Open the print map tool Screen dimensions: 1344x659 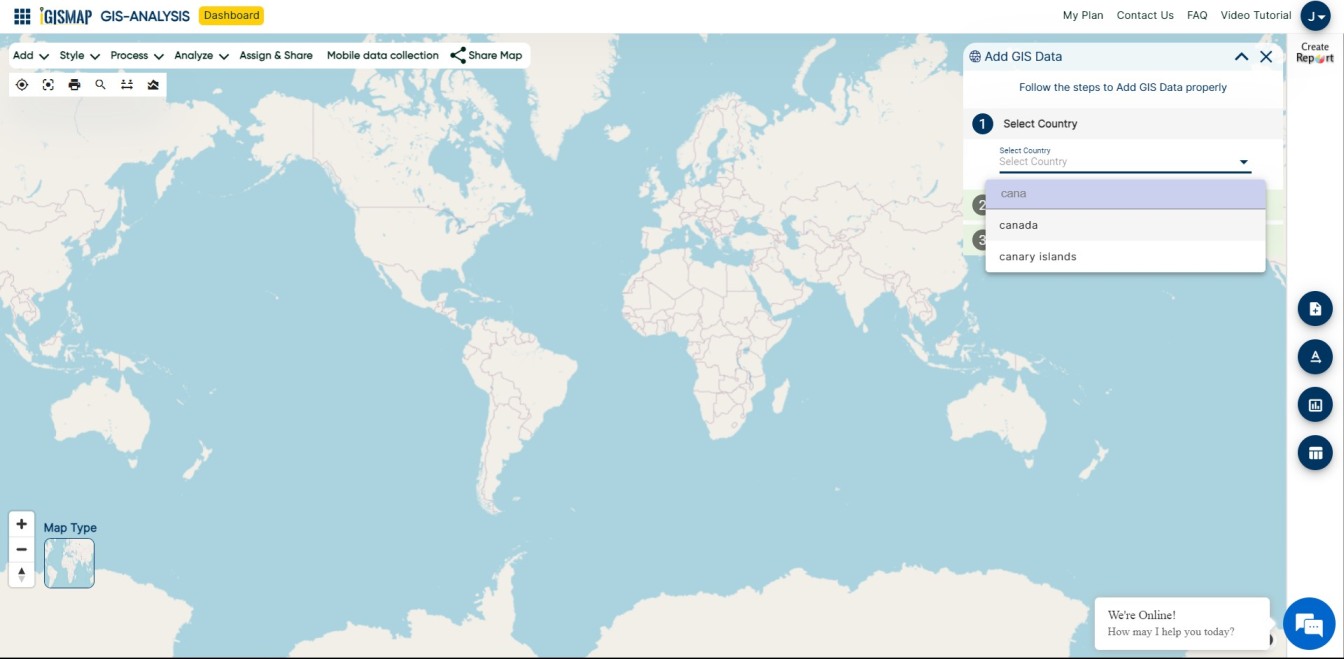click(x=74, y=84)
